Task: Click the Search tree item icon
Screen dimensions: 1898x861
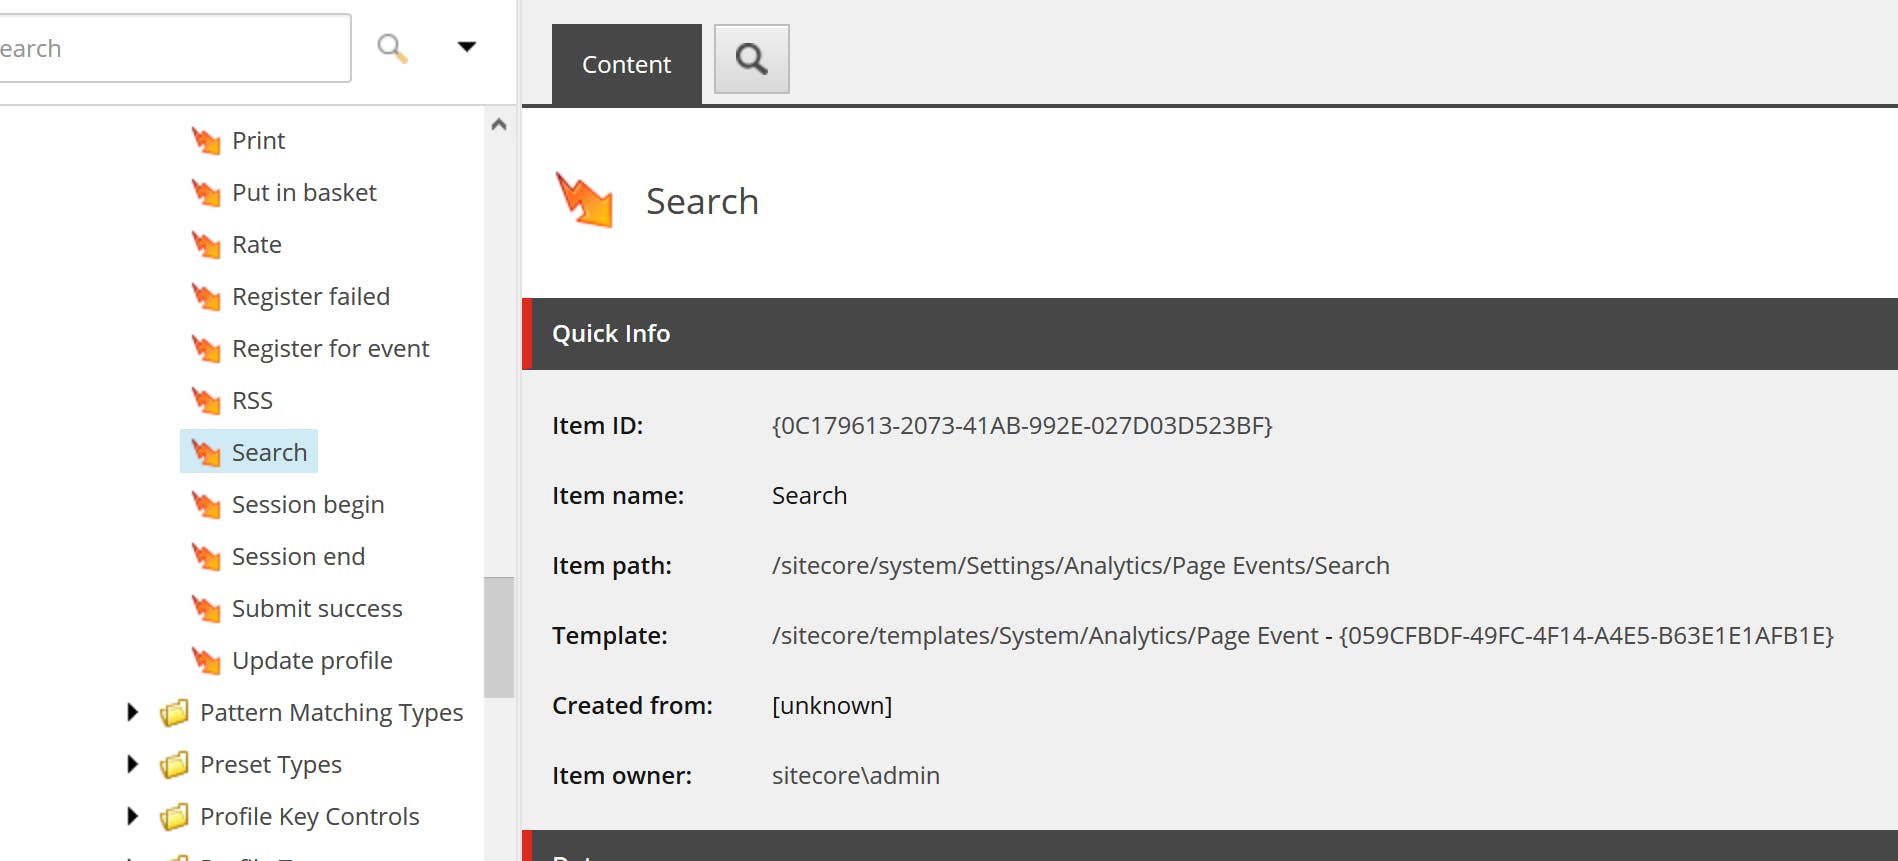Action: pyautogui.click(x=206, y=453)
